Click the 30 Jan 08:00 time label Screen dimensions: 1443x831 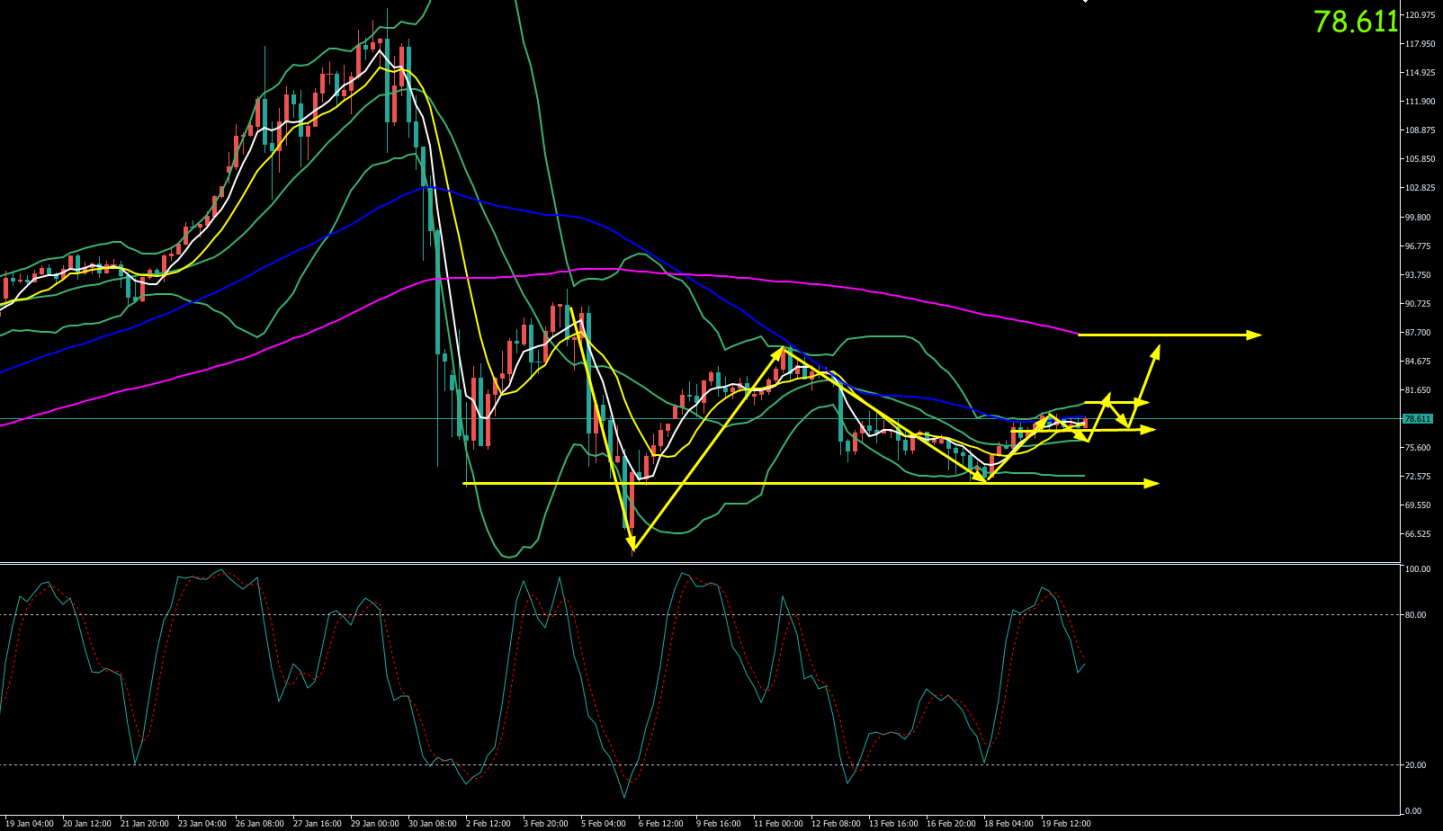(430, 824)
